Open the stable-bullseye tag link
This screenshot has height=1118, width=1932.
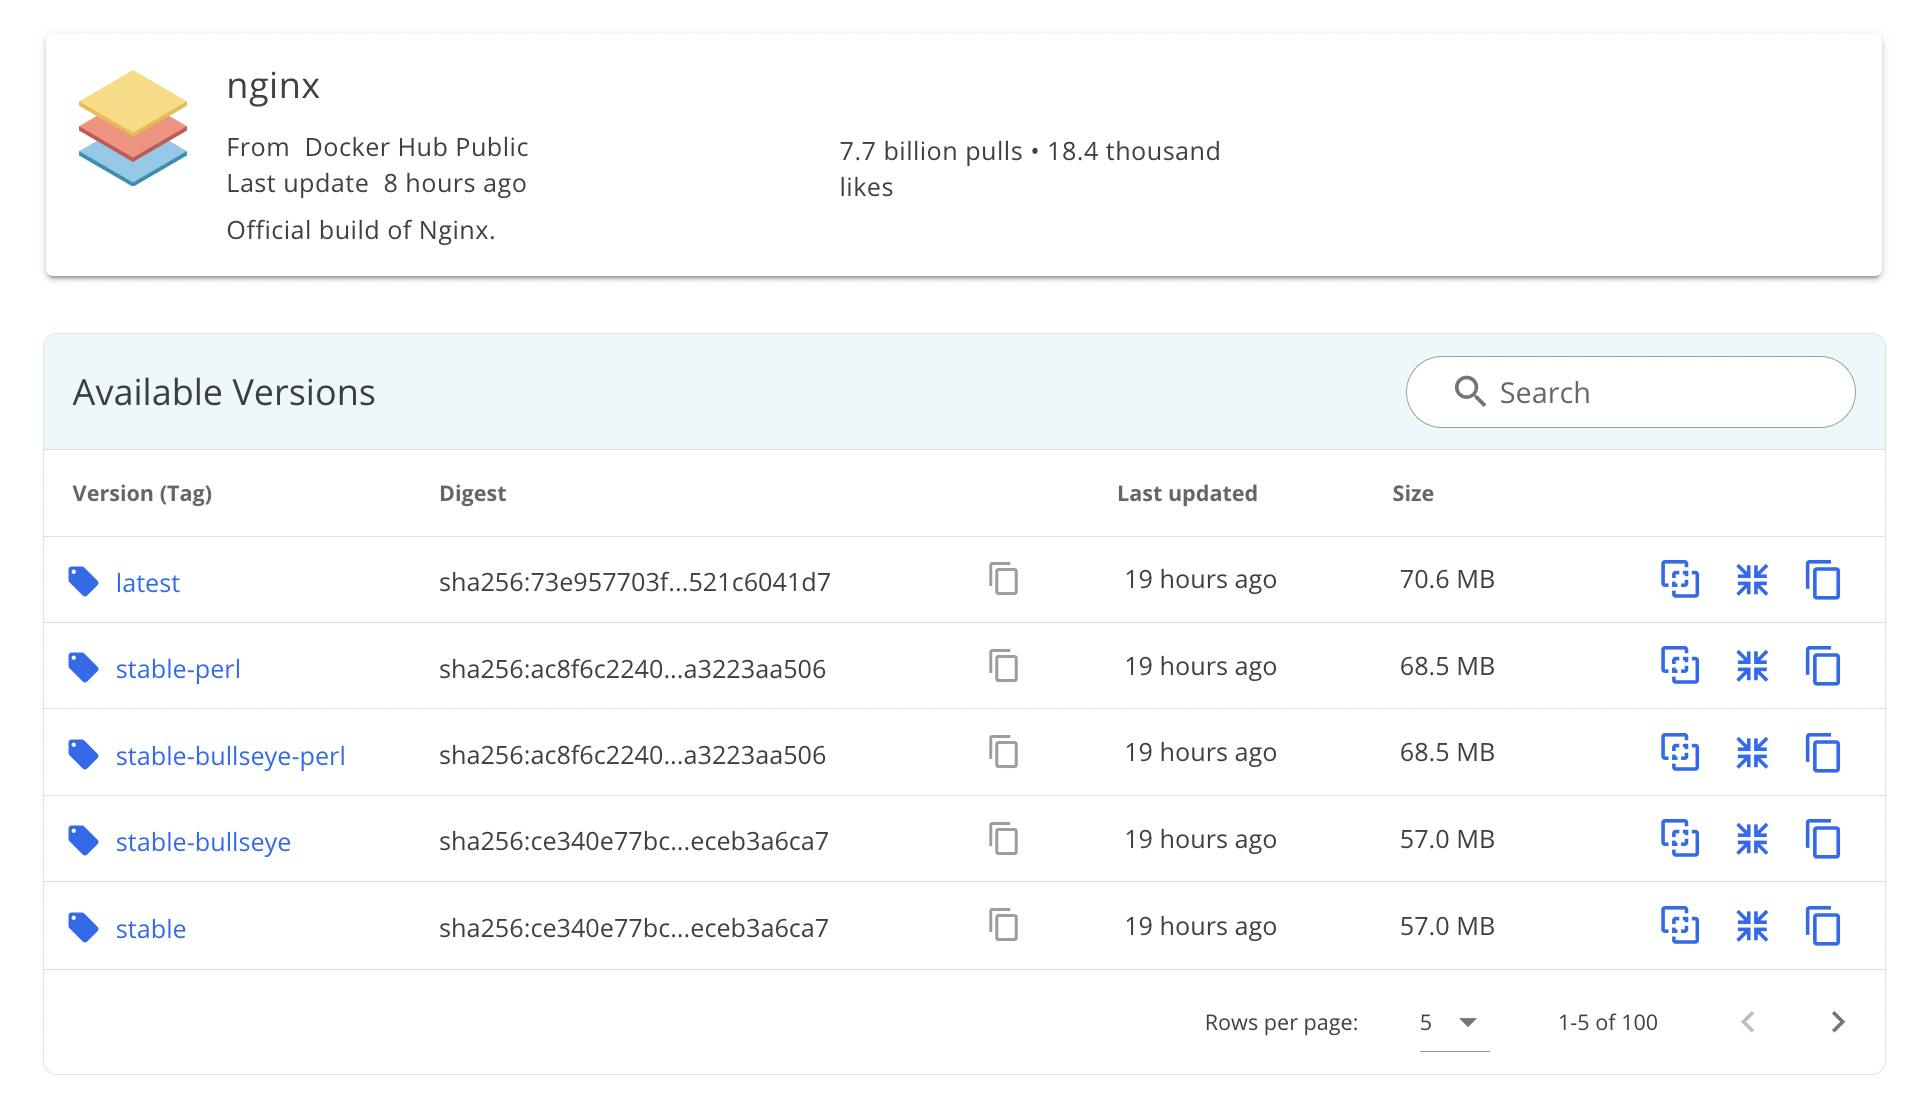pos(203,842)
